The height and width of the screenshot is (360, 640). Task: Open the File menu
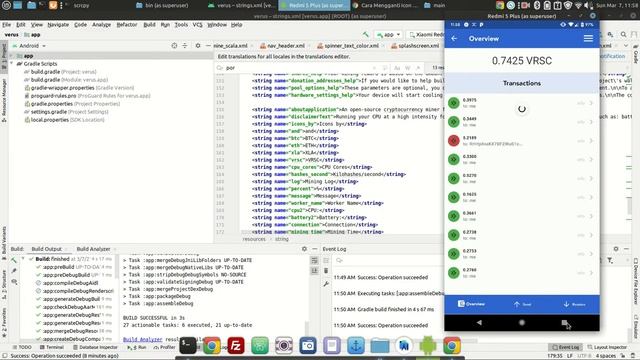click(x=7, y=24)
